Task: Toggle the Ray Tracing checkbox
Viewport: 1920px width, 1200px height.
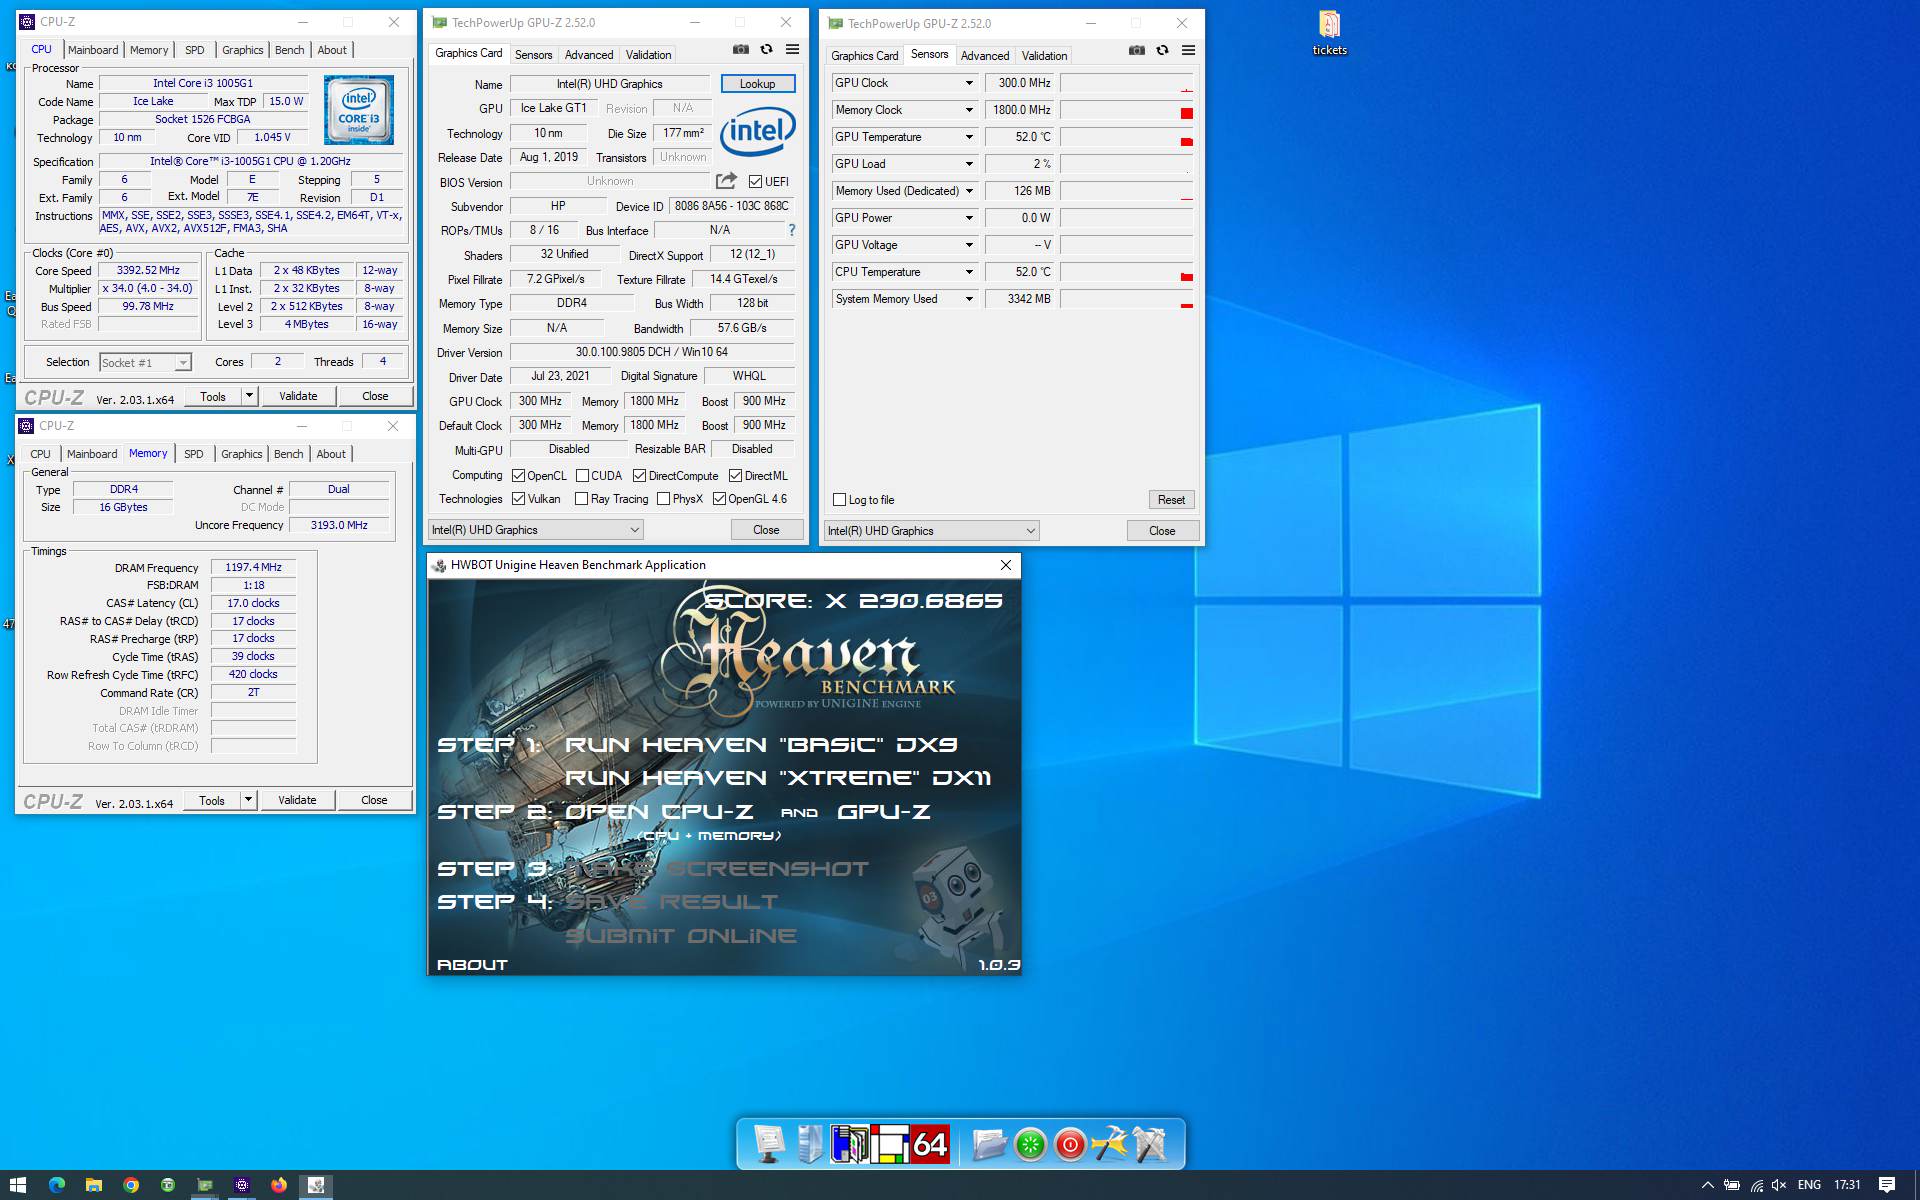Action: [582, 499]
